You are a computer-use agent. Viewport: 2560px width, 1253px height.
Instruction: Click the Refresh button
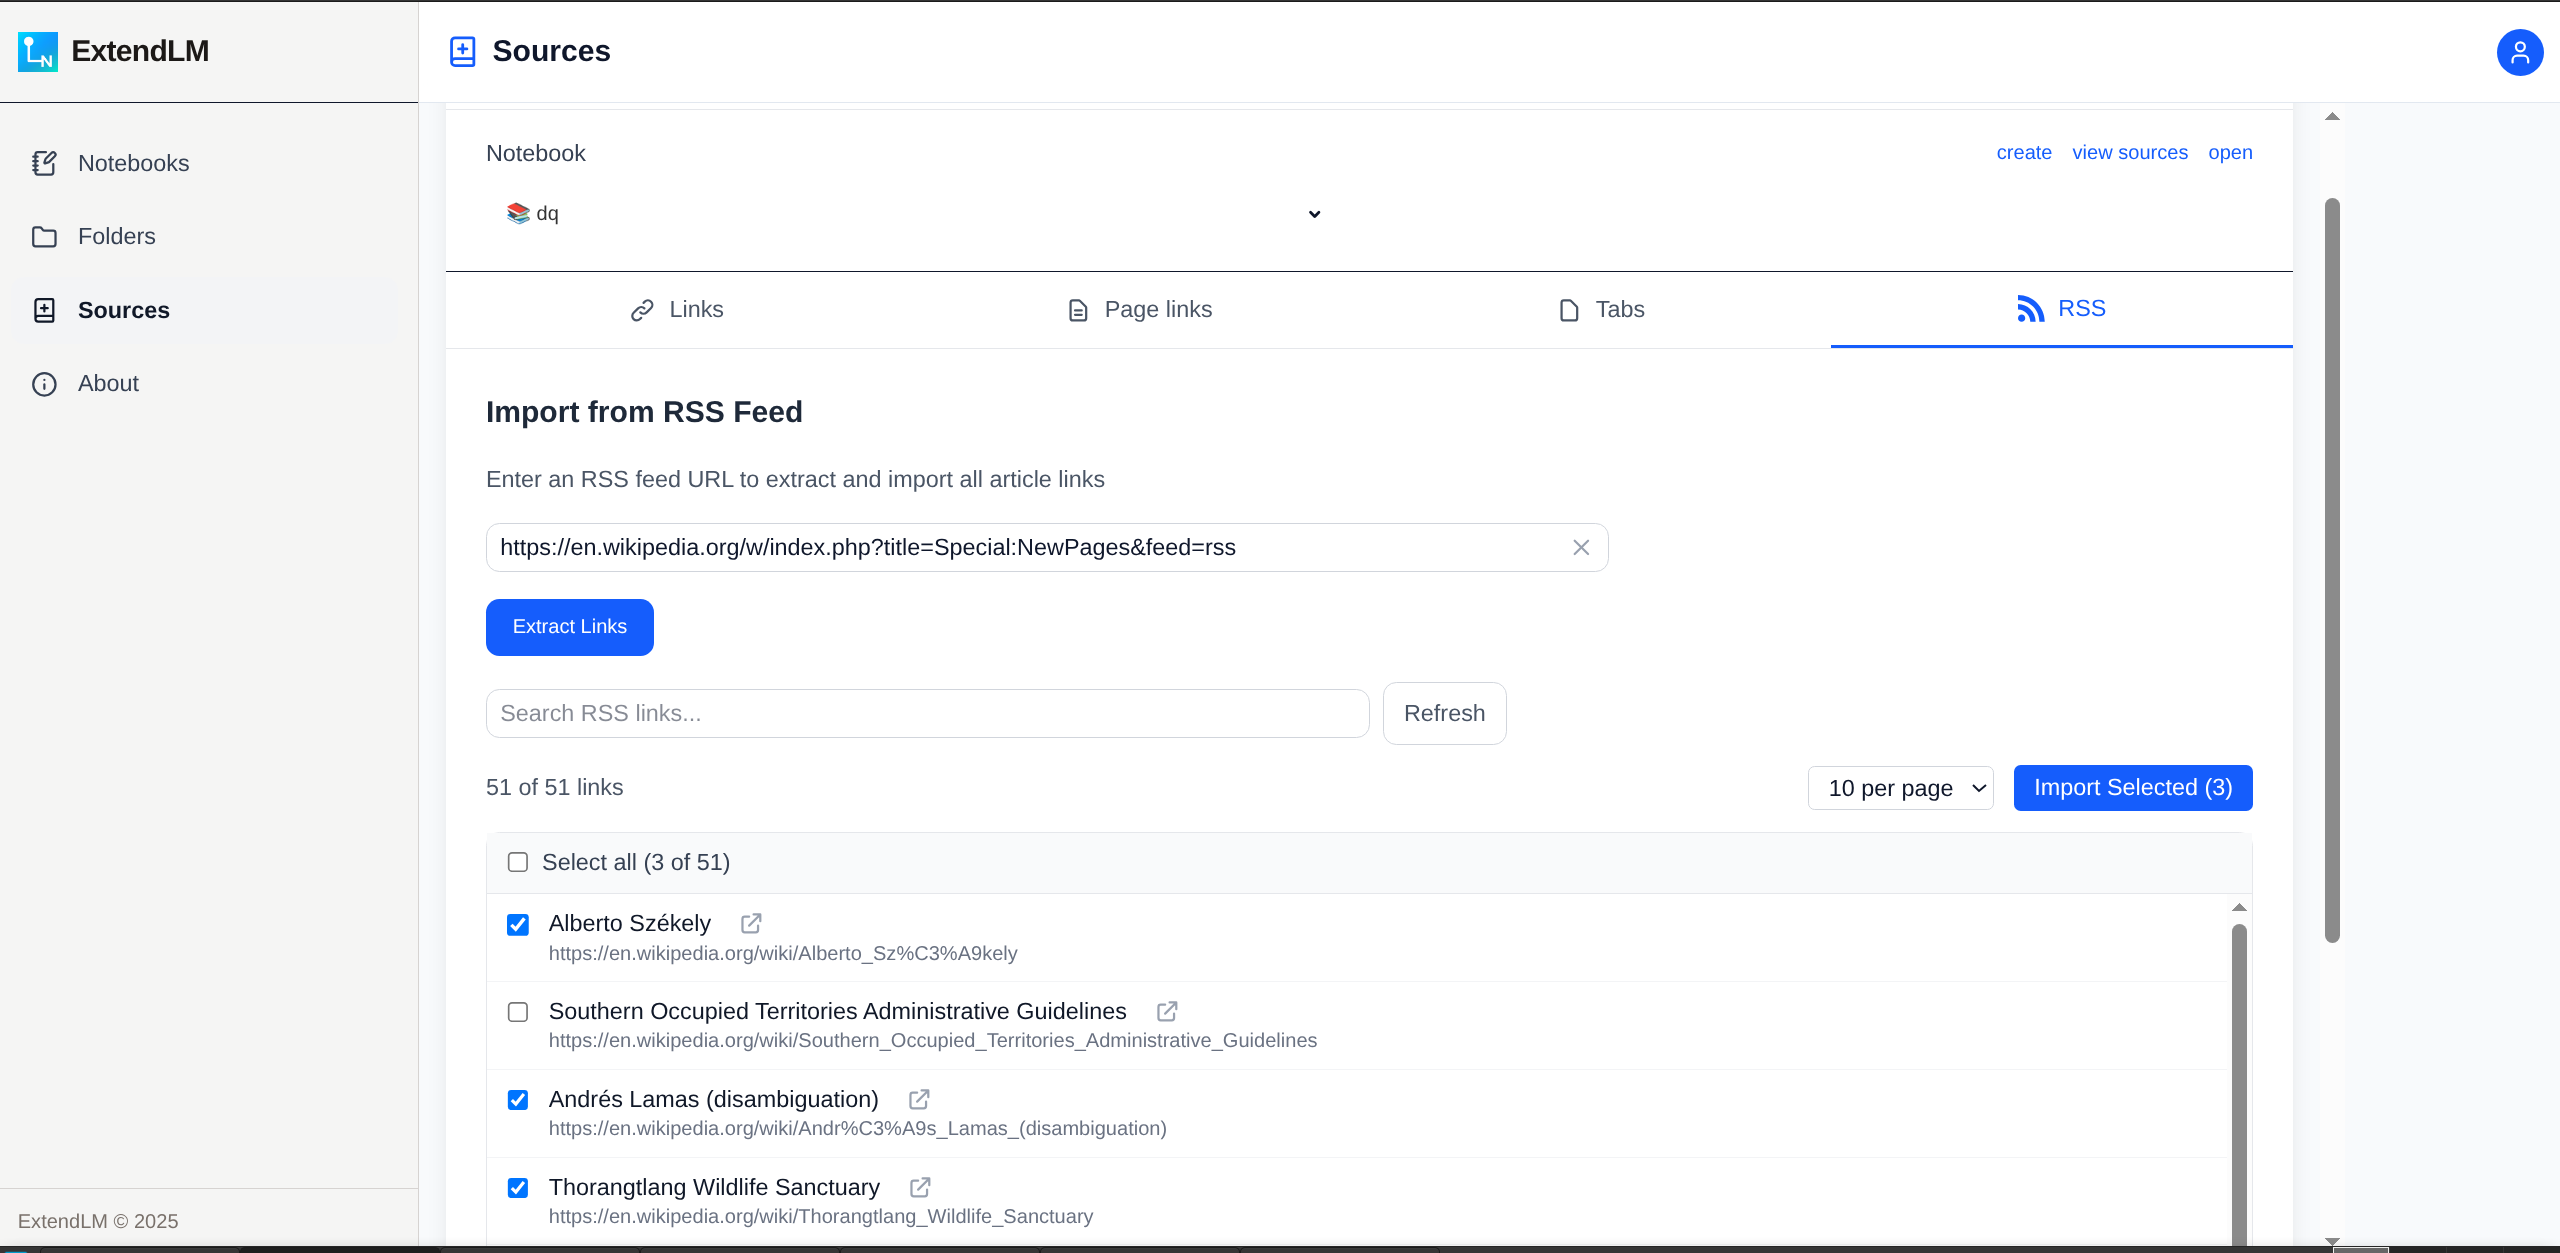(x=1444, y=713)
